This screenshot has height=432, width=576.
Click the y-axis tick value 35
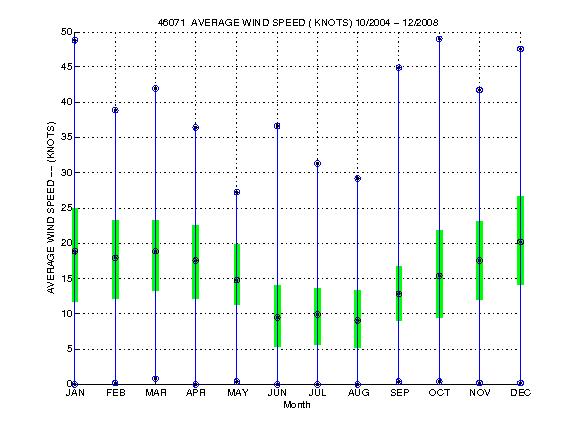click(x=66, y=137)
